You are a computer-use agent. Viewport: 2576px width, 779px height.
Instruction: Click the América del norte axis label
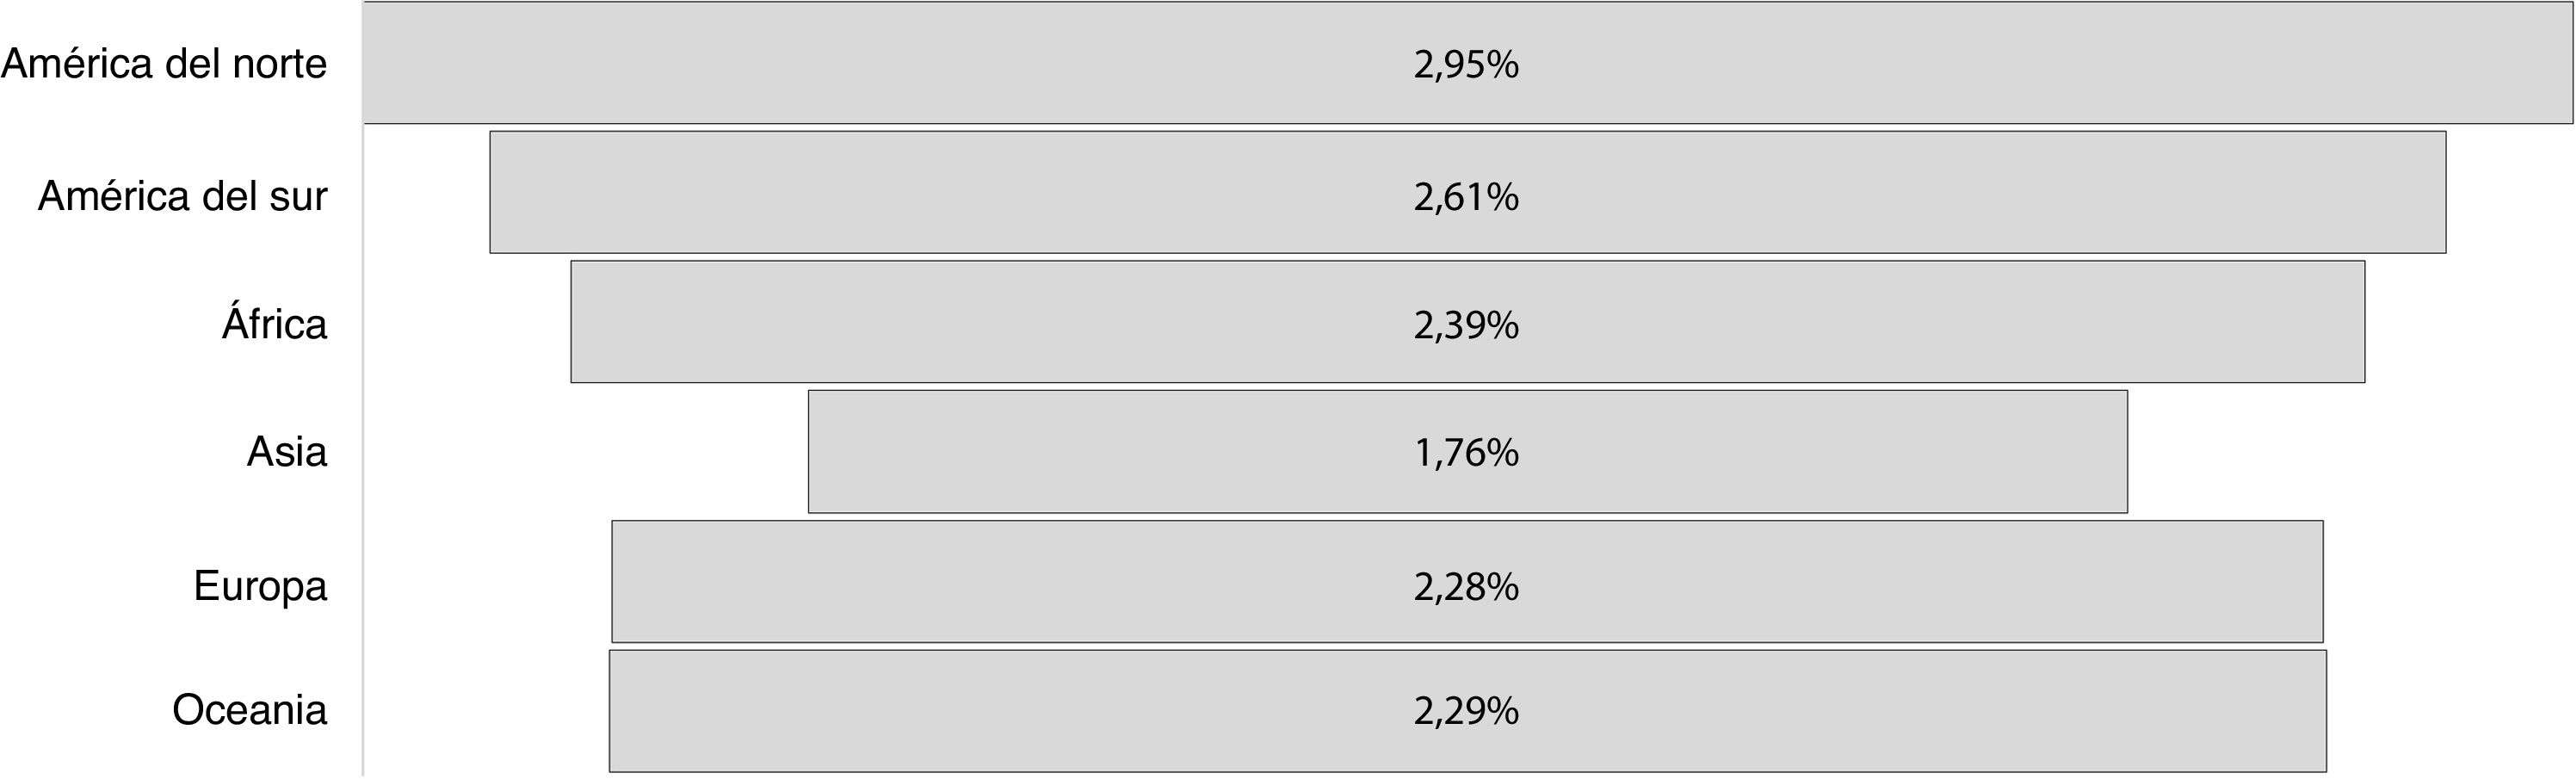164,64
